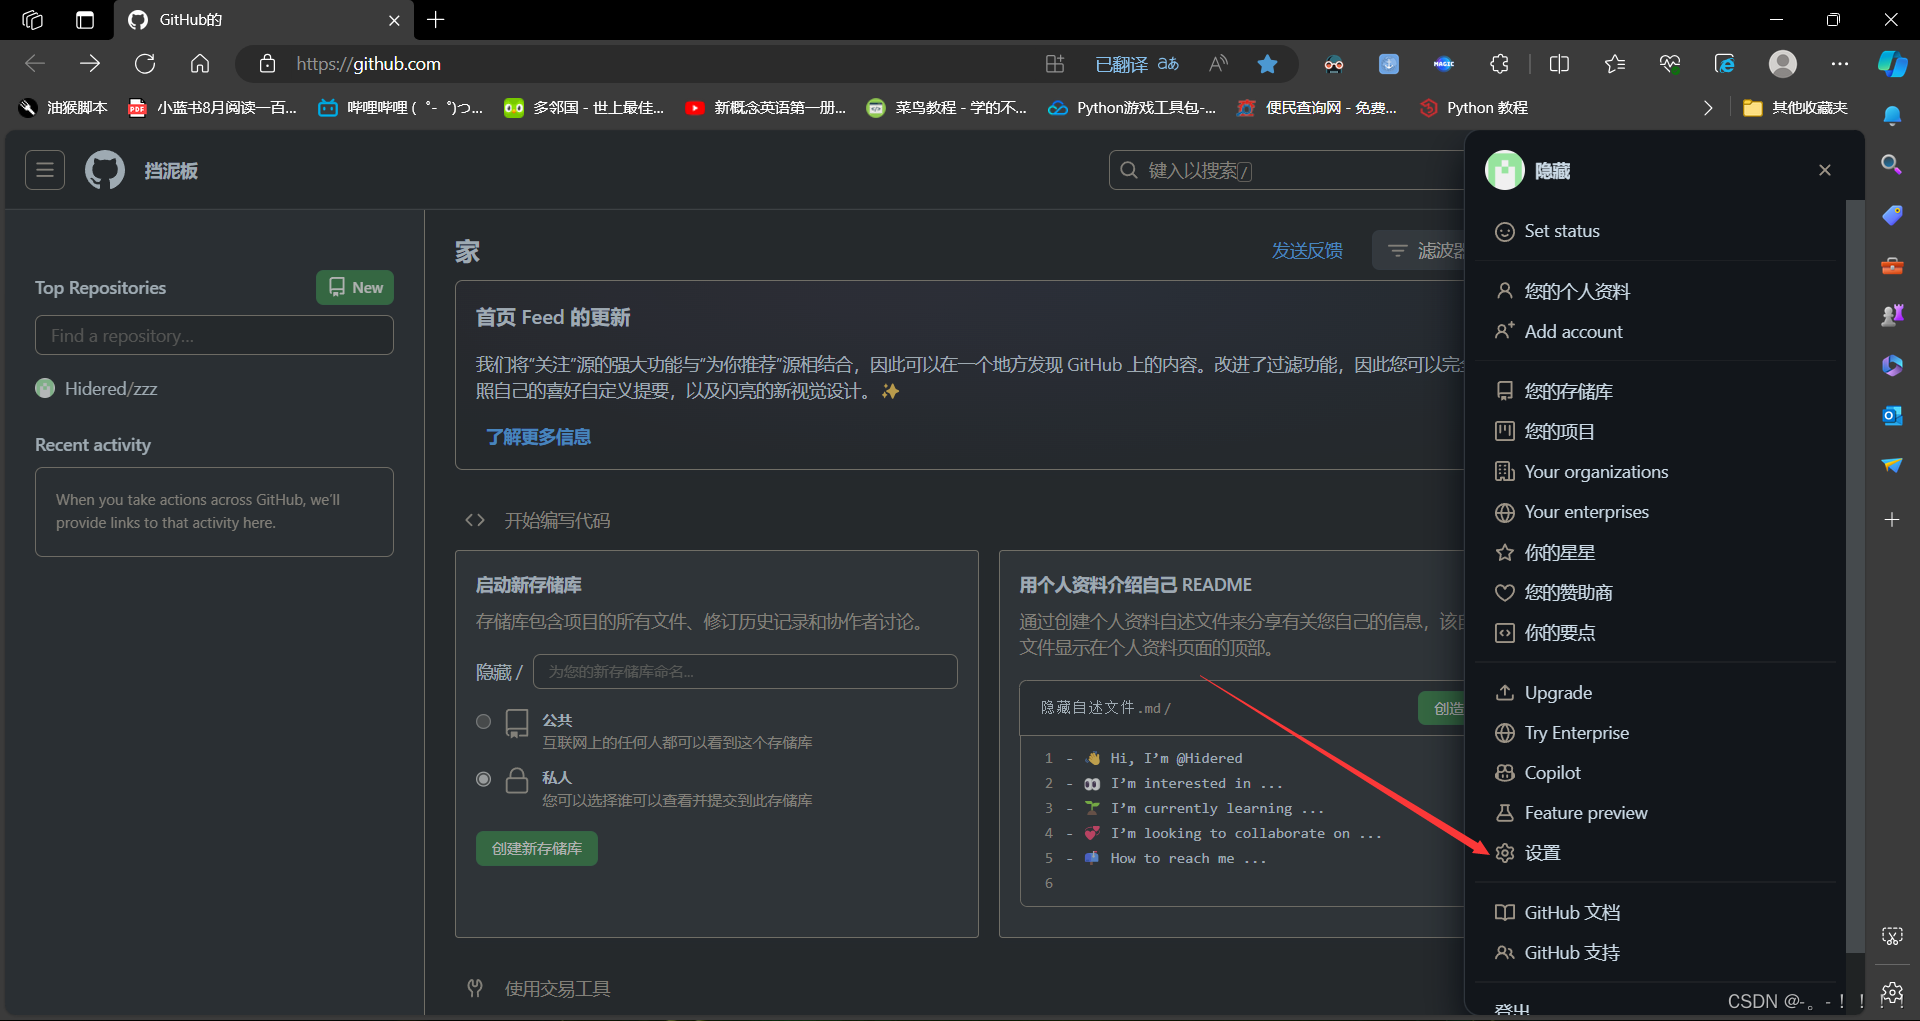Open browser extensions puzzle icon

click(x=1499, y=64)
